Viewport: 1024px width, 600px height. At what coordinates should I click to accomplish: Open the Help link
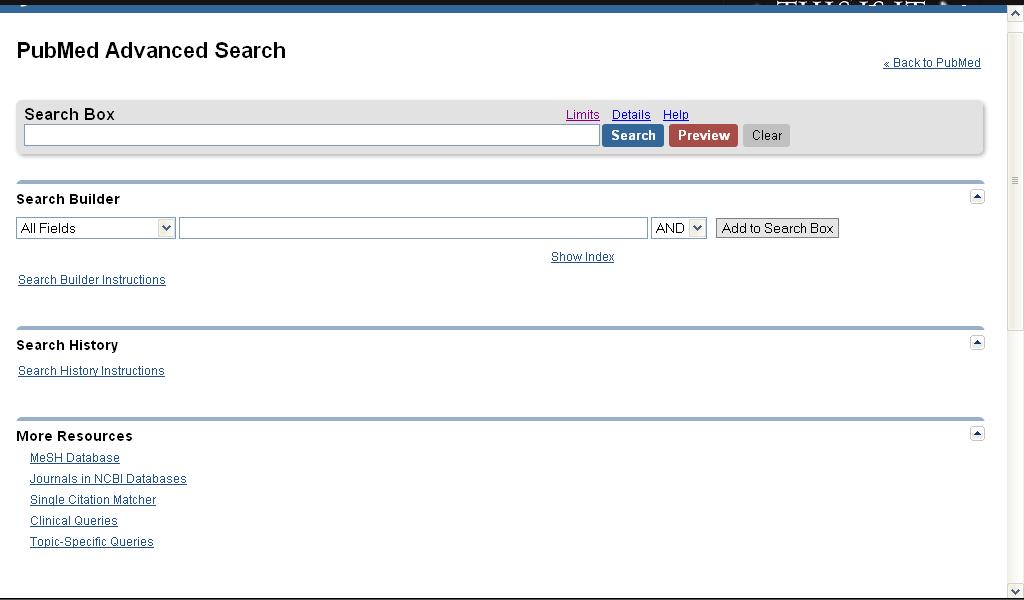coord(676,115)
